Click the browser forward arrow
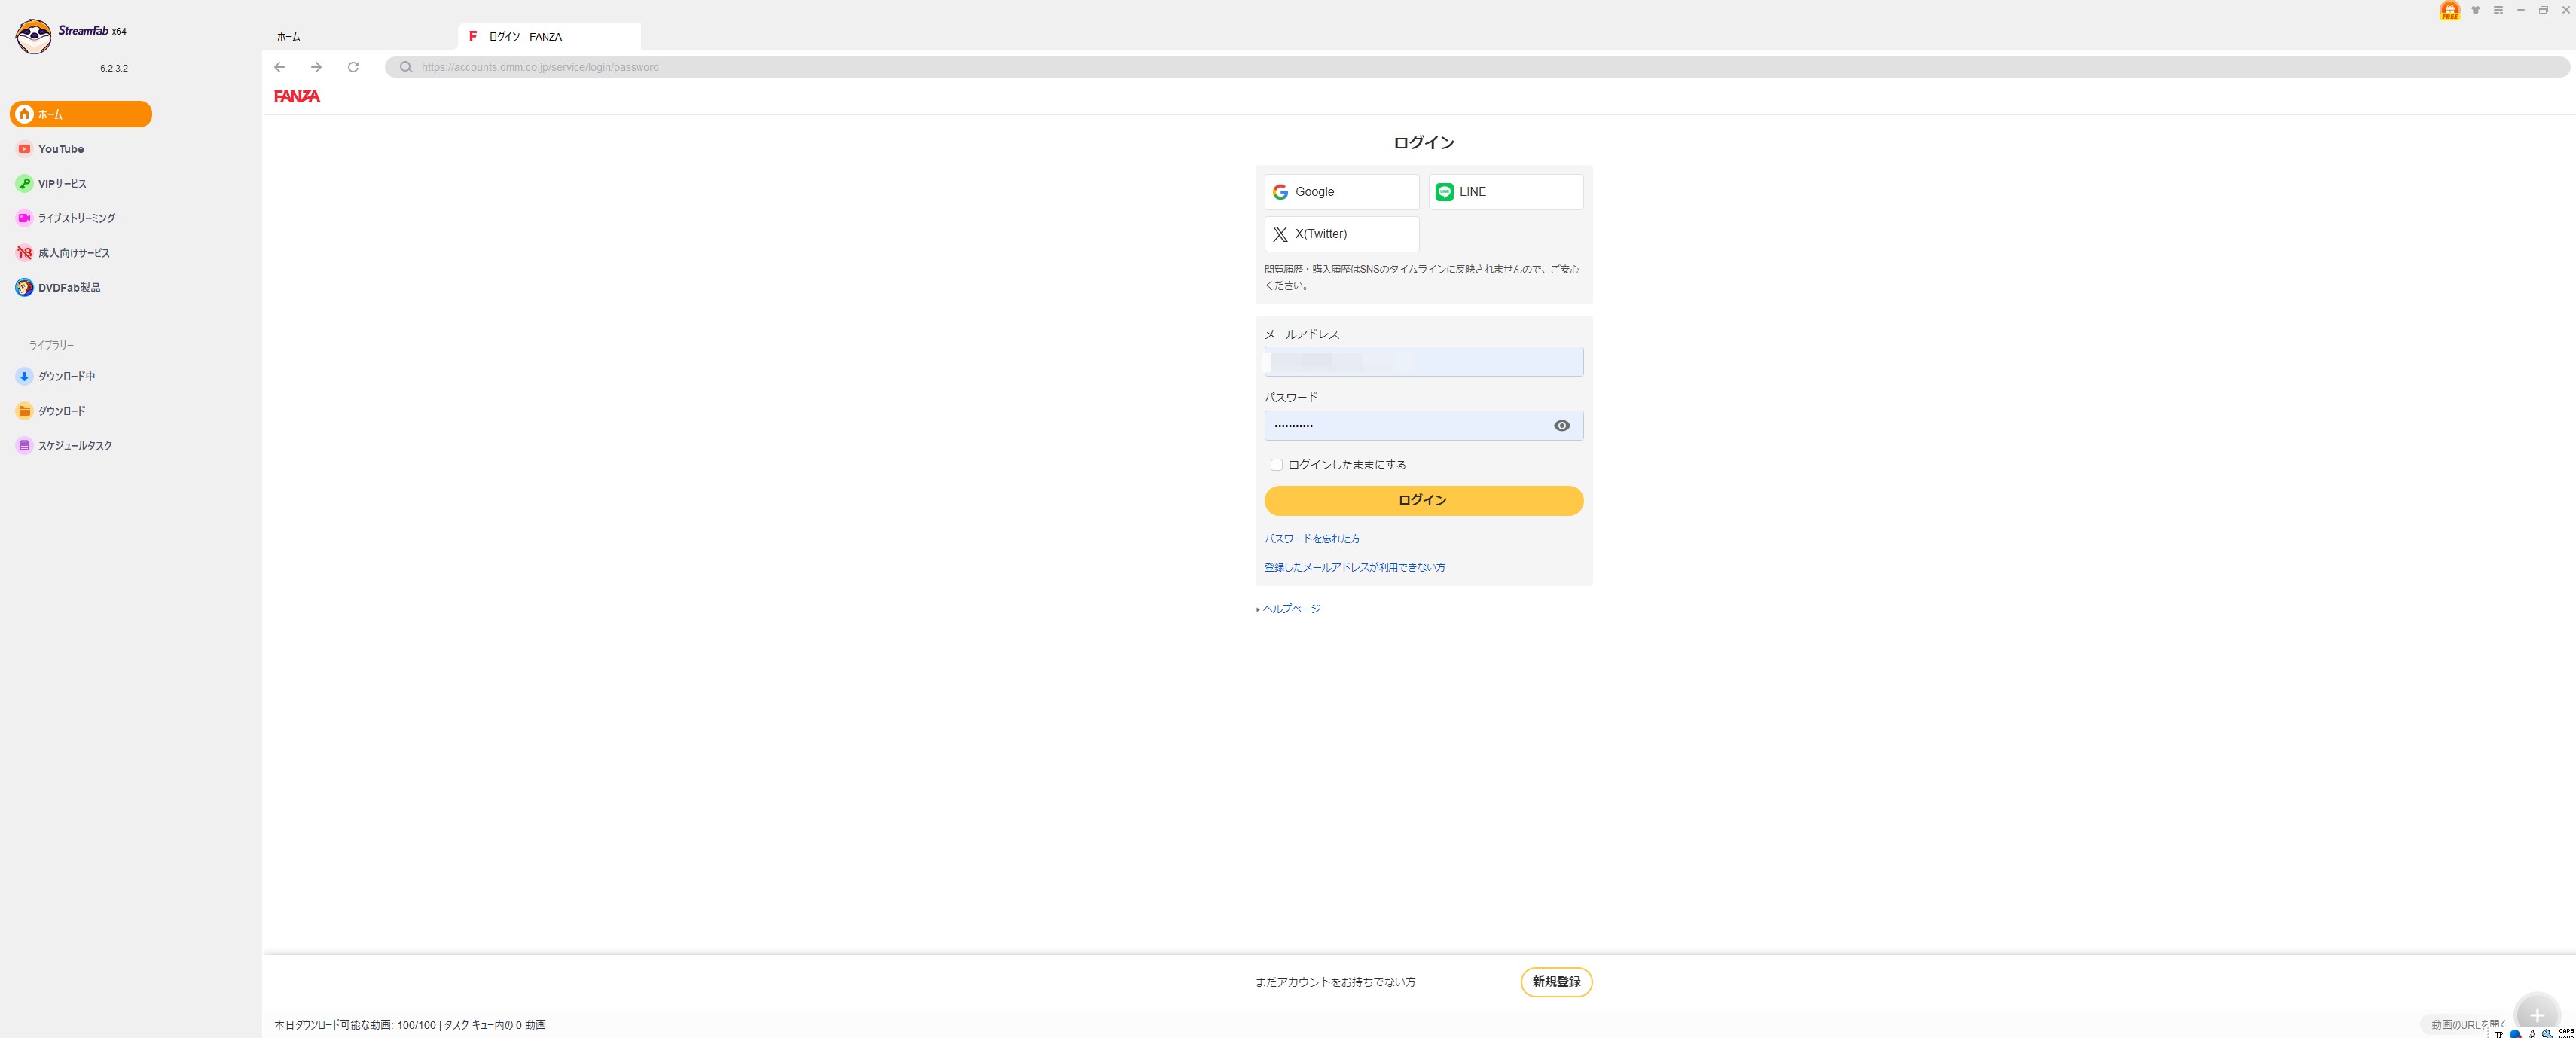The width and height of the screenshot is (2576, 1038). [316, 67]
